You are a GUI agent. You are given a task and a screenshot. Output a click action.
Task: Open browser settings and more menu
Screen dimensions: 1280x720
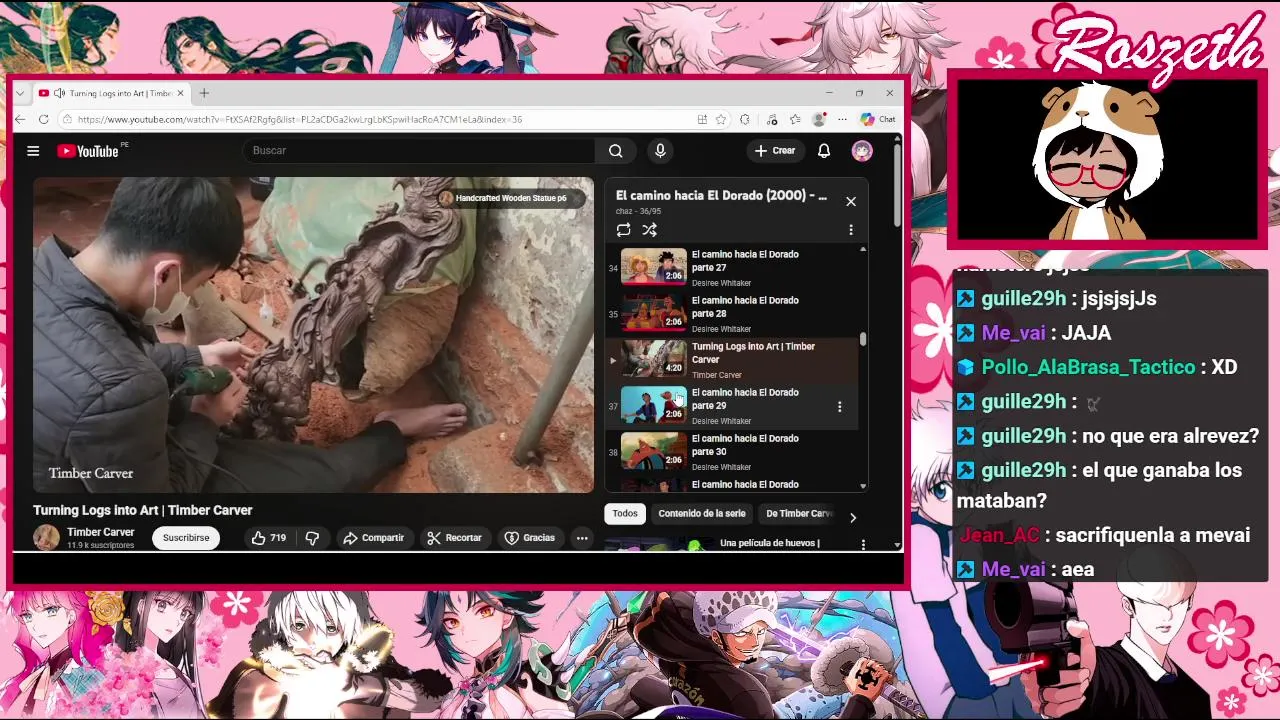[x=842, y=119]
